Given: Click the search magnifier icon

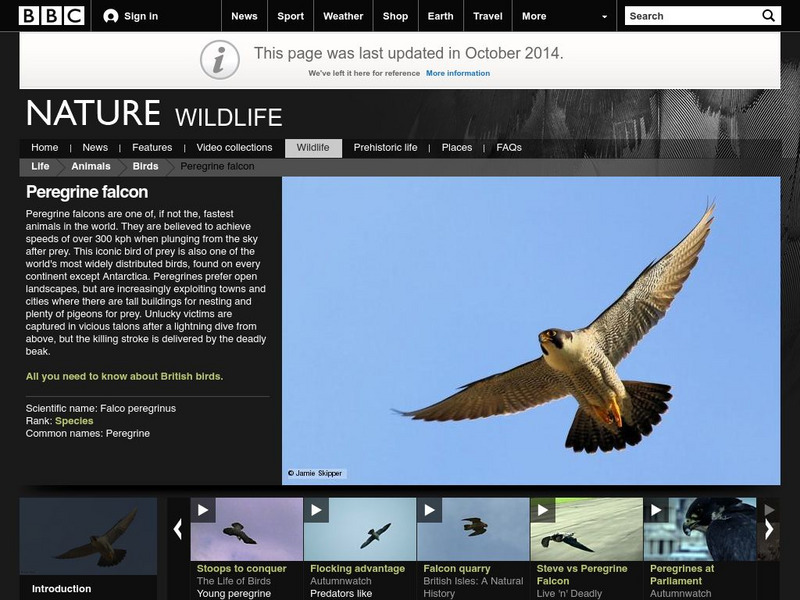Looking at the screenshot, I should 768,16.
